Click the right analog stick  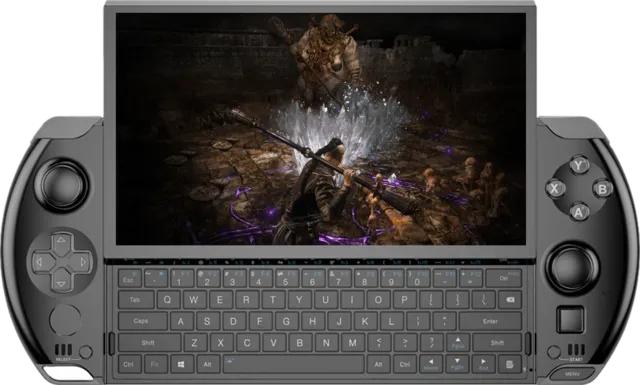coord(572,269)
